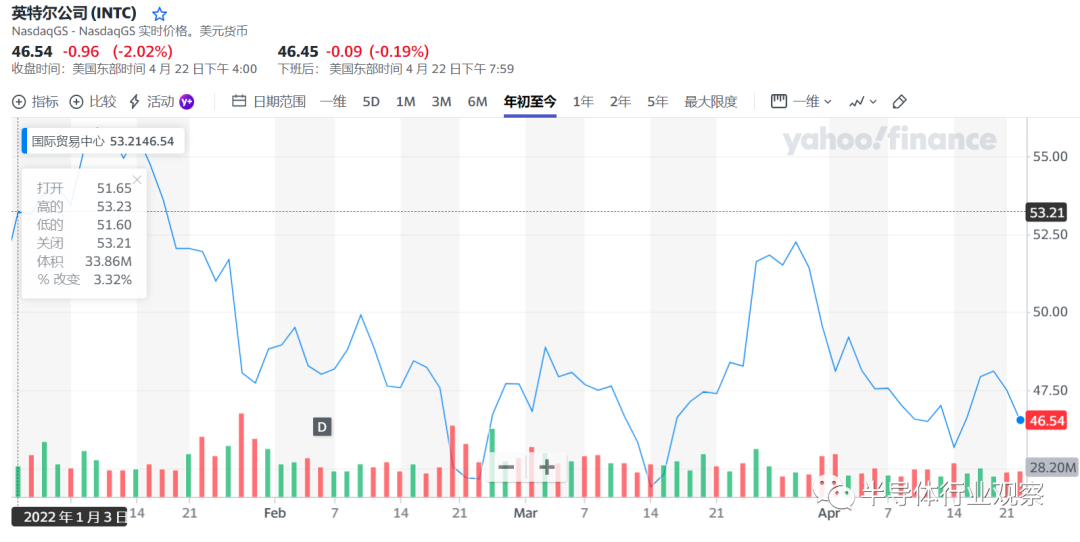Click the 28.20M volume label
This screenshot has width=1080, height=542.
click(x=1051, y=468)
